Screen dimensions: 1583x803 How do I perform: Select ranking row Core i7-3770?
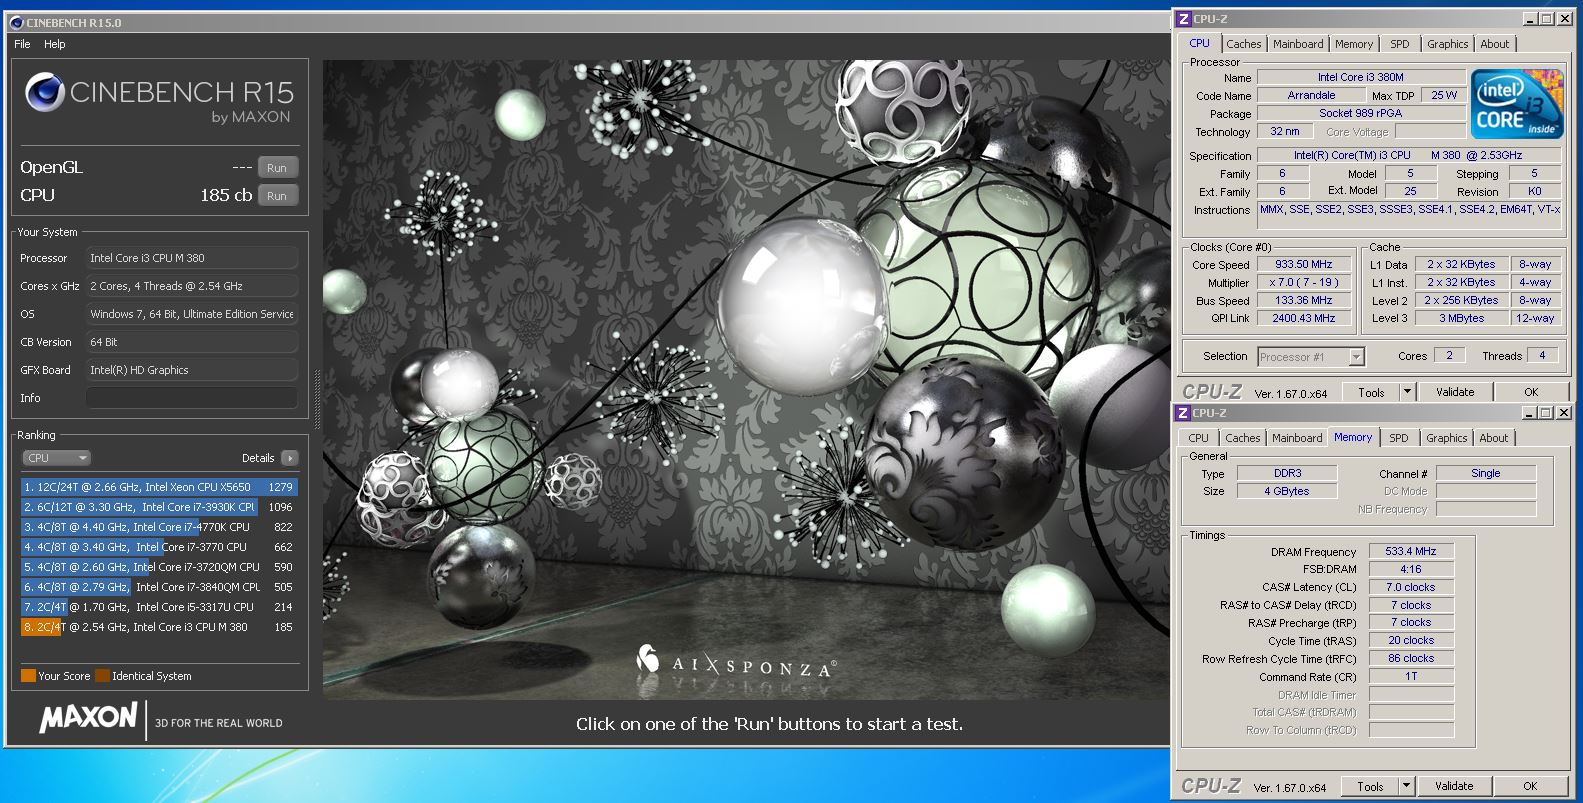point(159,547)
